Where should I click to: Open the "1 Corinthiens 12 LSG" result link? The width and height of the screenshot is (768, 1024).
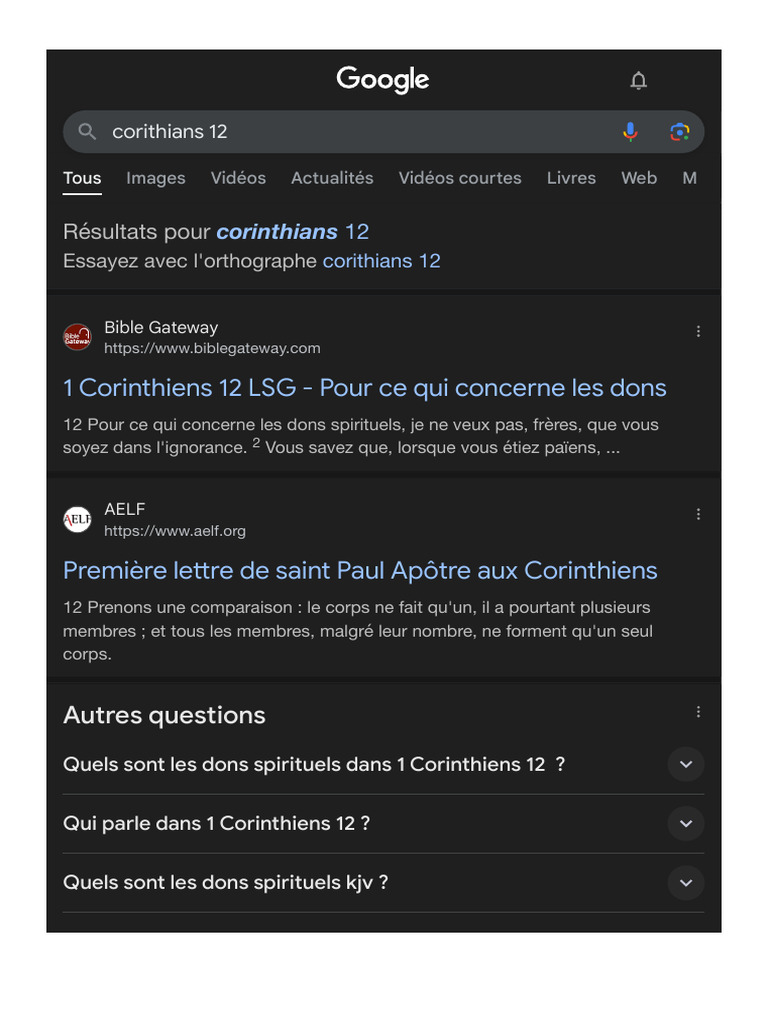364,388
